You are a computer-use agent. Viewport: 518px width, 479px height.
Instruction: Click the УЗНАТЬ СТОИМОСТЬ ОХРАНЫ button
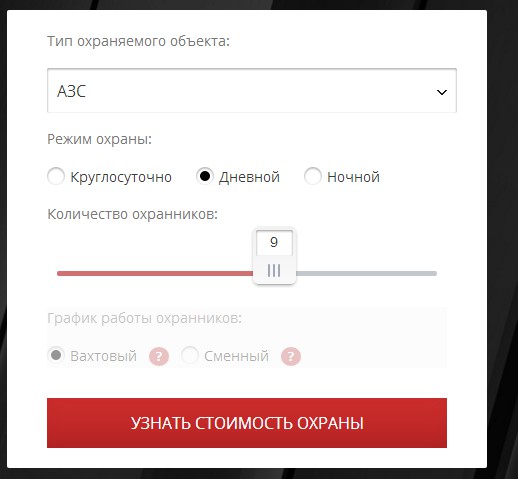247,423
